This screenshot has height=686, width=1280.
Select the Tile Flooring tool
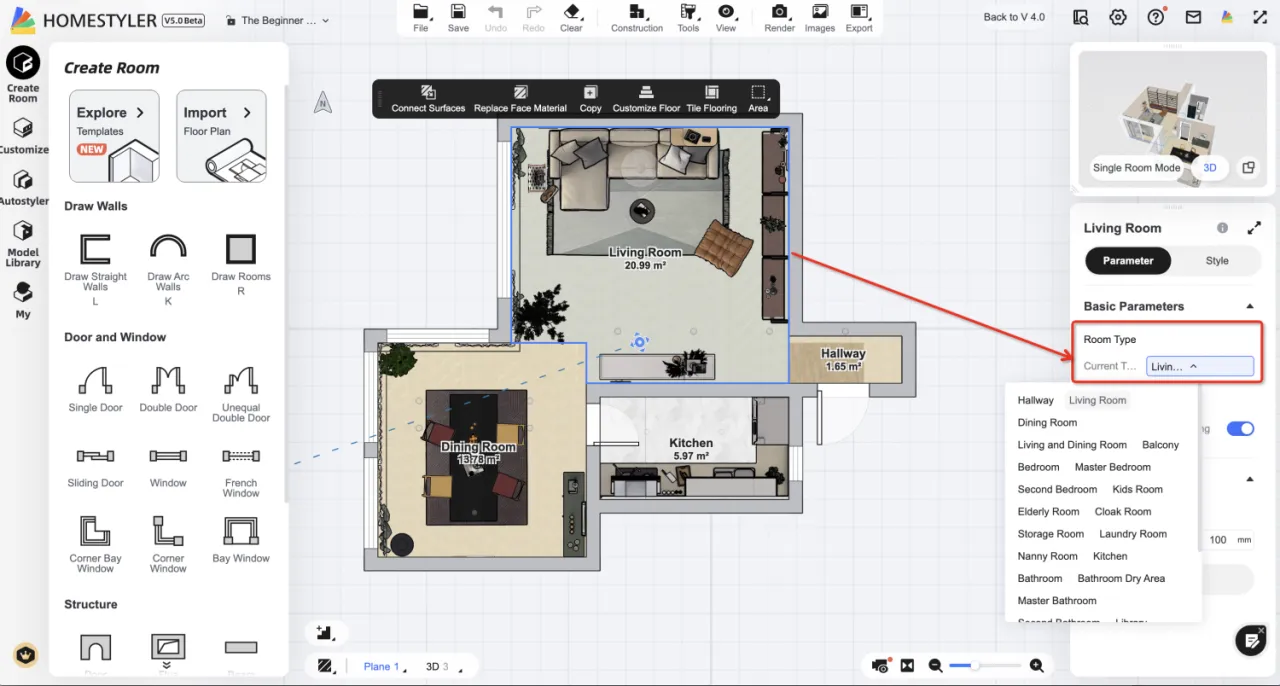pos(711,98)
